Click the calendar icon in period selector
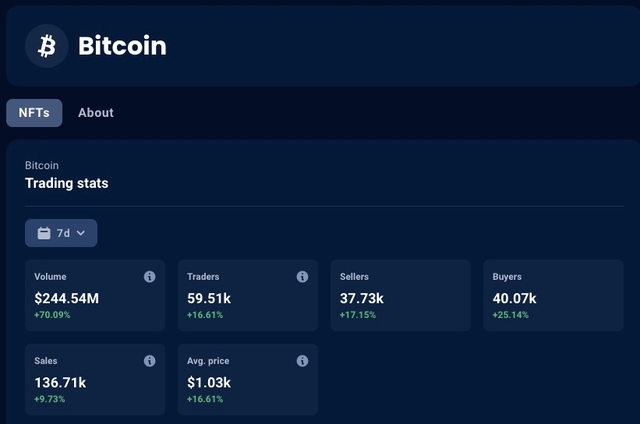640x424 pixels. tap(44, 233)
